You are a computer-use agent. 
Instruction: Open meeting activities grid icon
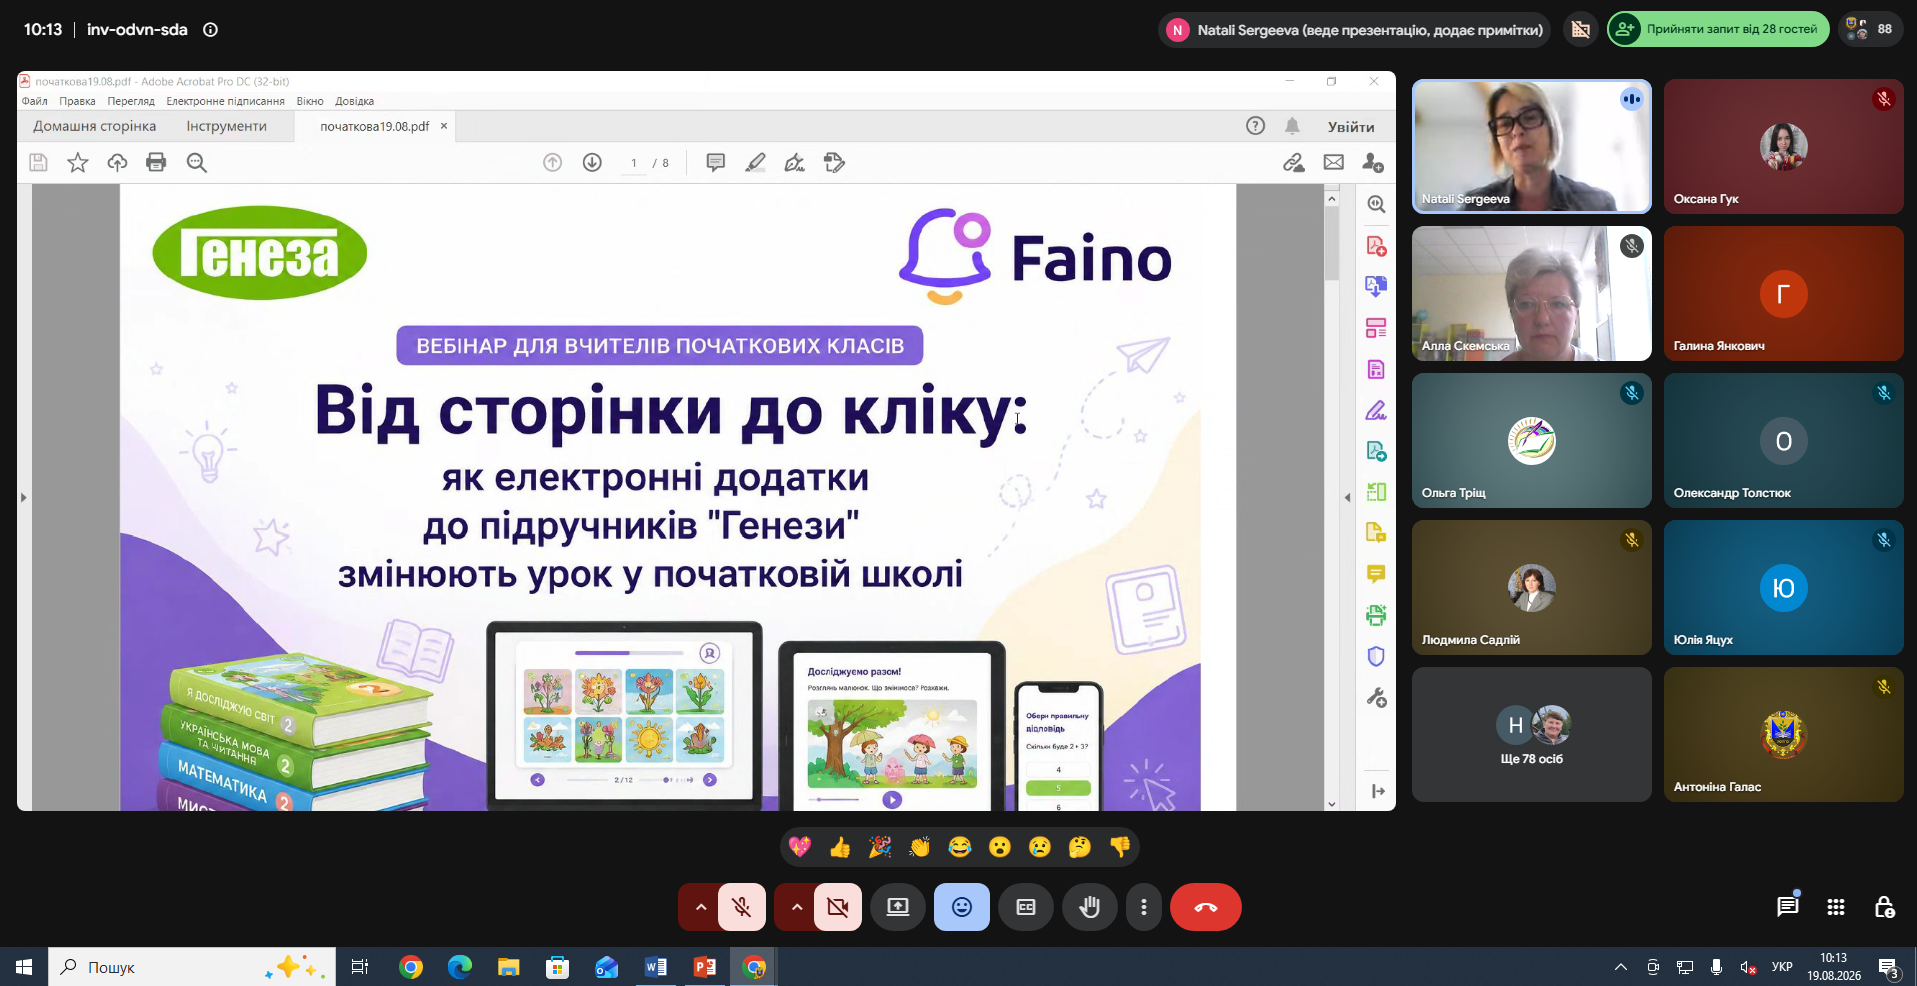tap(1836, 907)
